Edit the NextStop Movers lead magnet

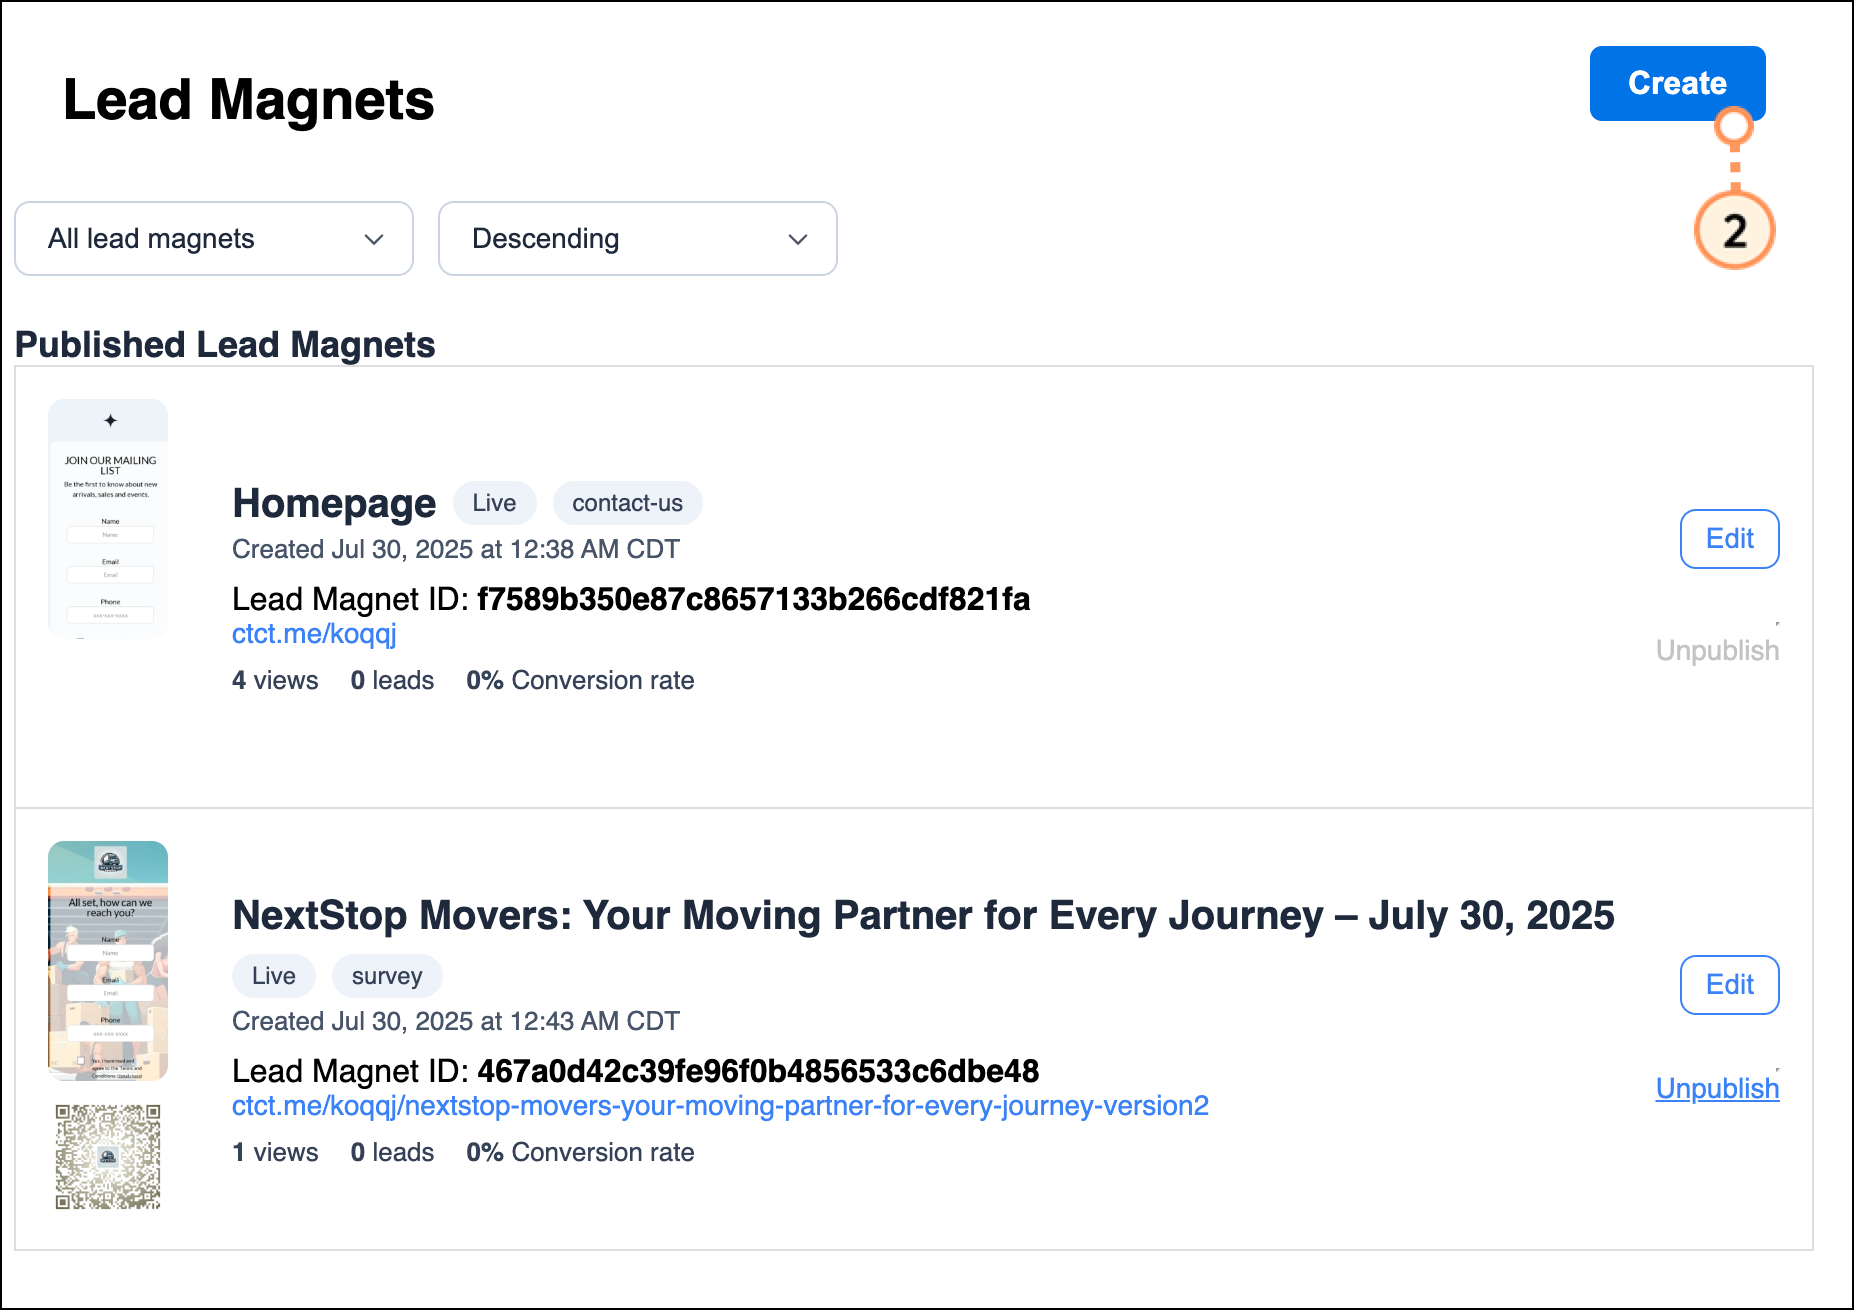tap(1729, 985)
